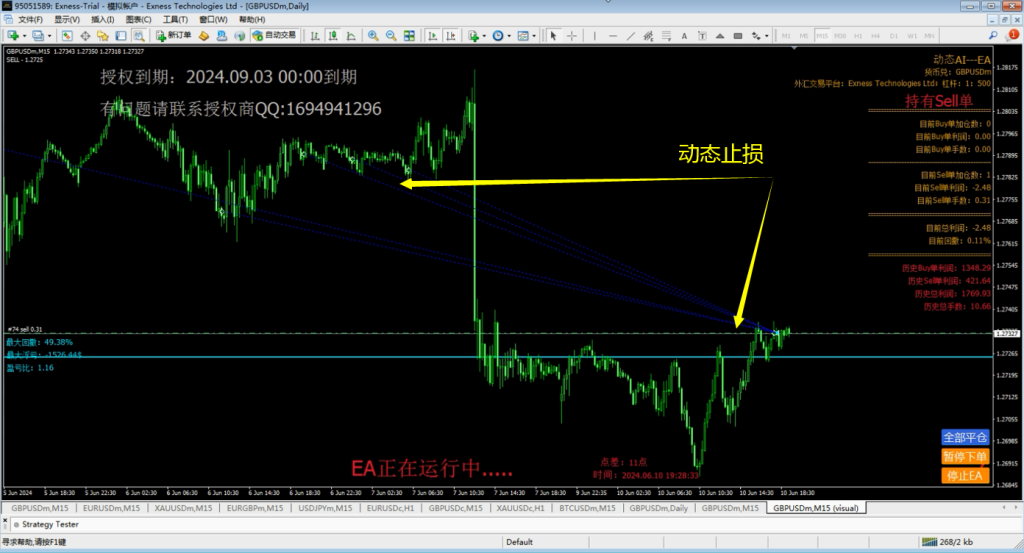The height and width of the screenshot is (553, 1024).
Task: Click the zoom out magnifier icon
Action: [390, 35]
